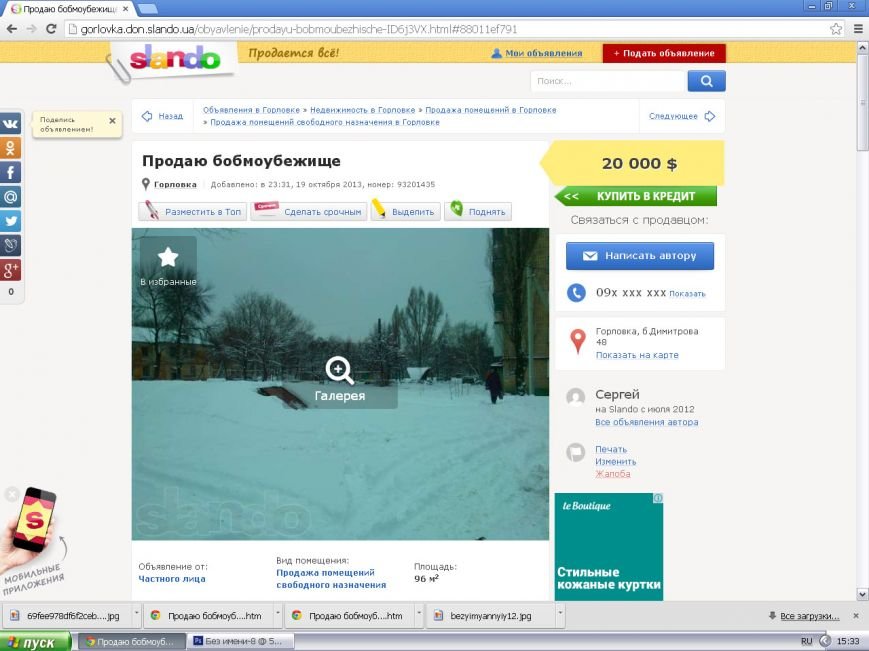Open Мои объявления link
Screen dimensions: 869x651
pos(537,53)
